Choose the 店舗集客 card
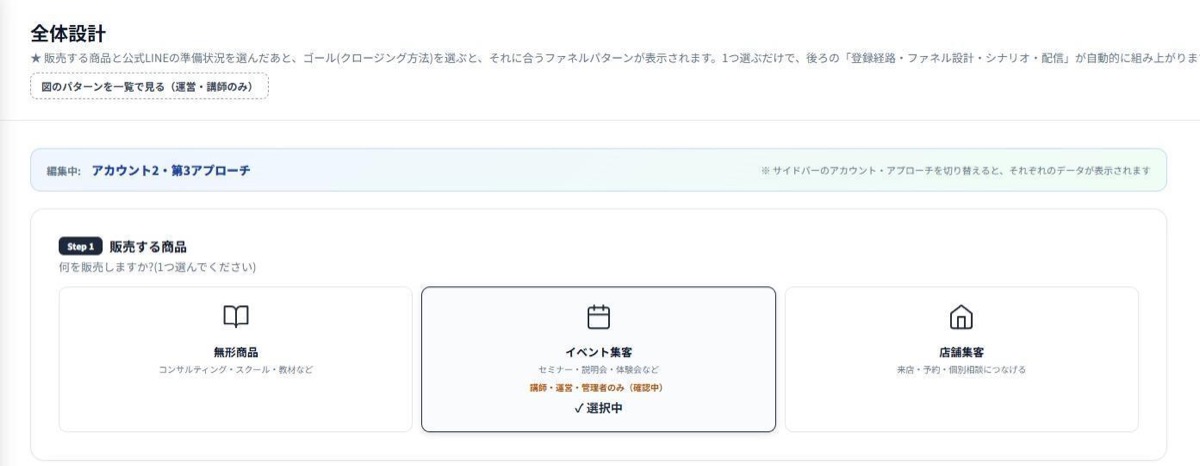Viewport: 1200px width, 466px height. pyautogui.click(x=961, y=359)
